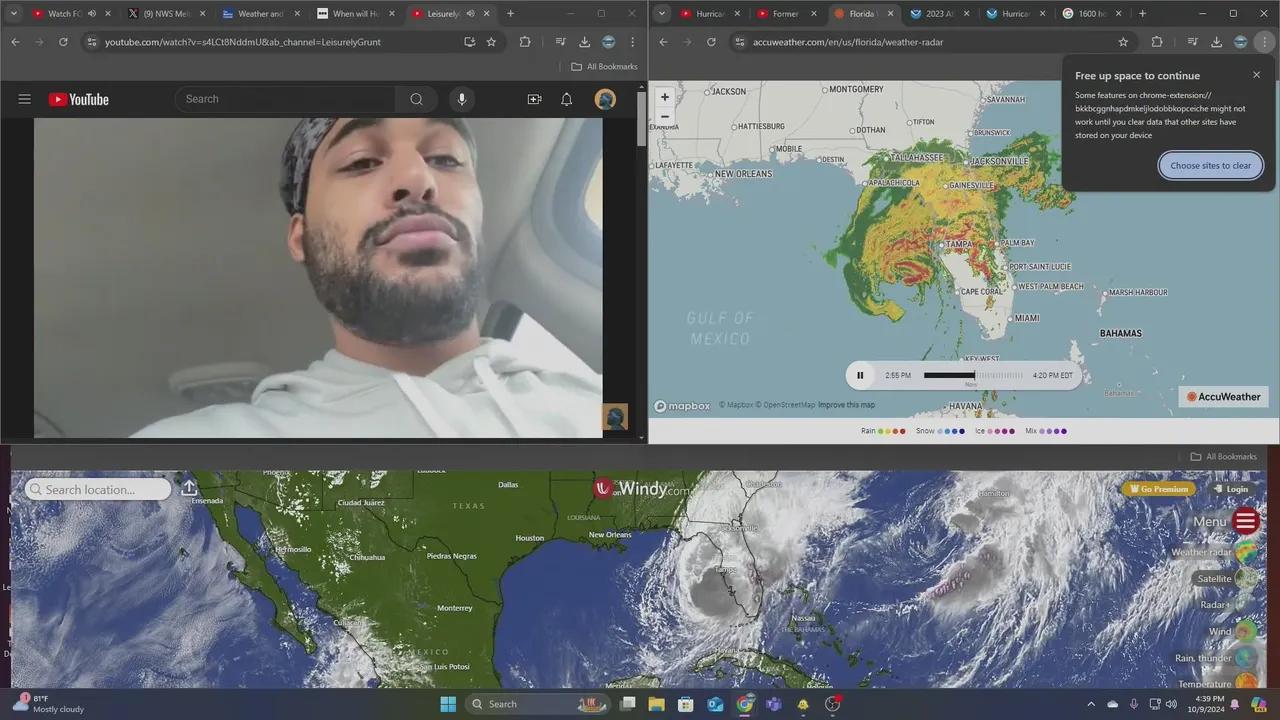Image resolution: width=1280 pixels, height=720 pixels.
Task: Select the Radar+ layer in Windy
Action: click(1228, 605)
